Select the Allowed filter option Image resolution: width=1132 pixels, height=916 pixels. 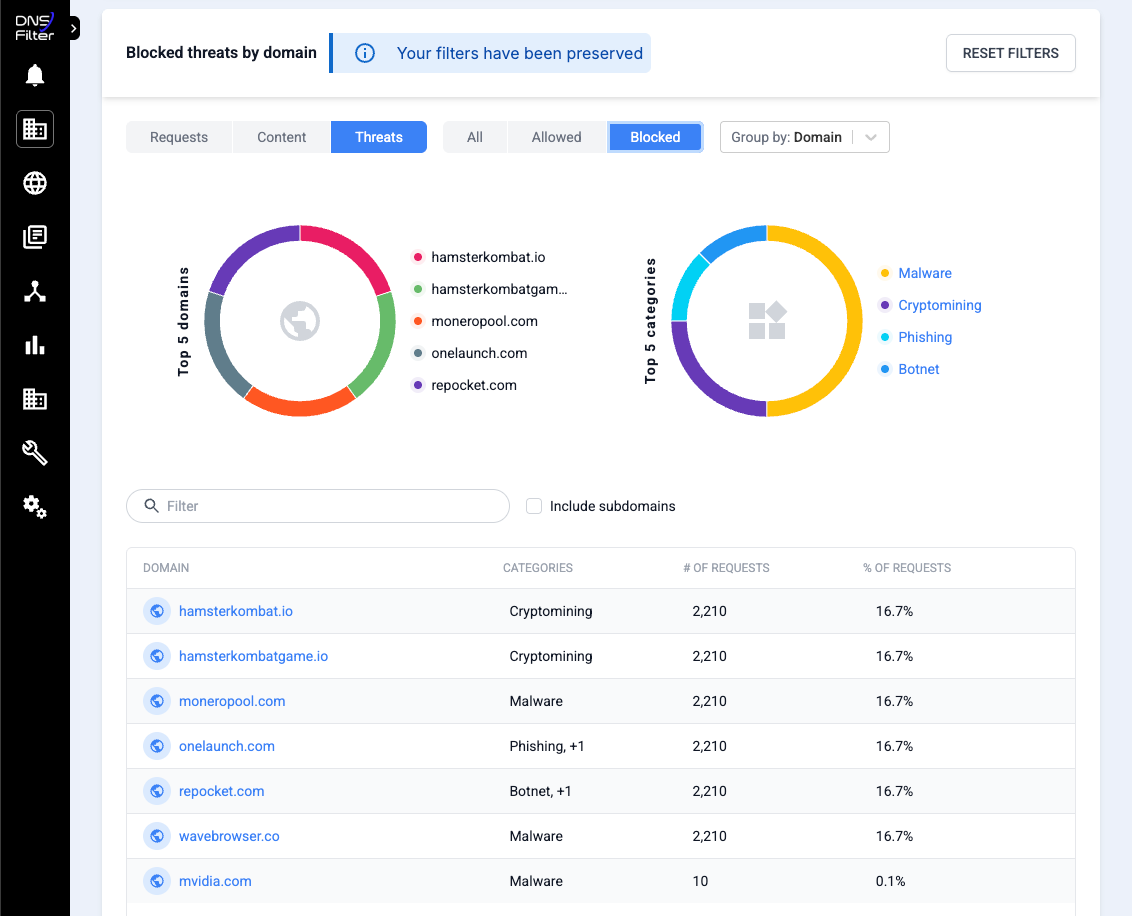tap(556, 137)
